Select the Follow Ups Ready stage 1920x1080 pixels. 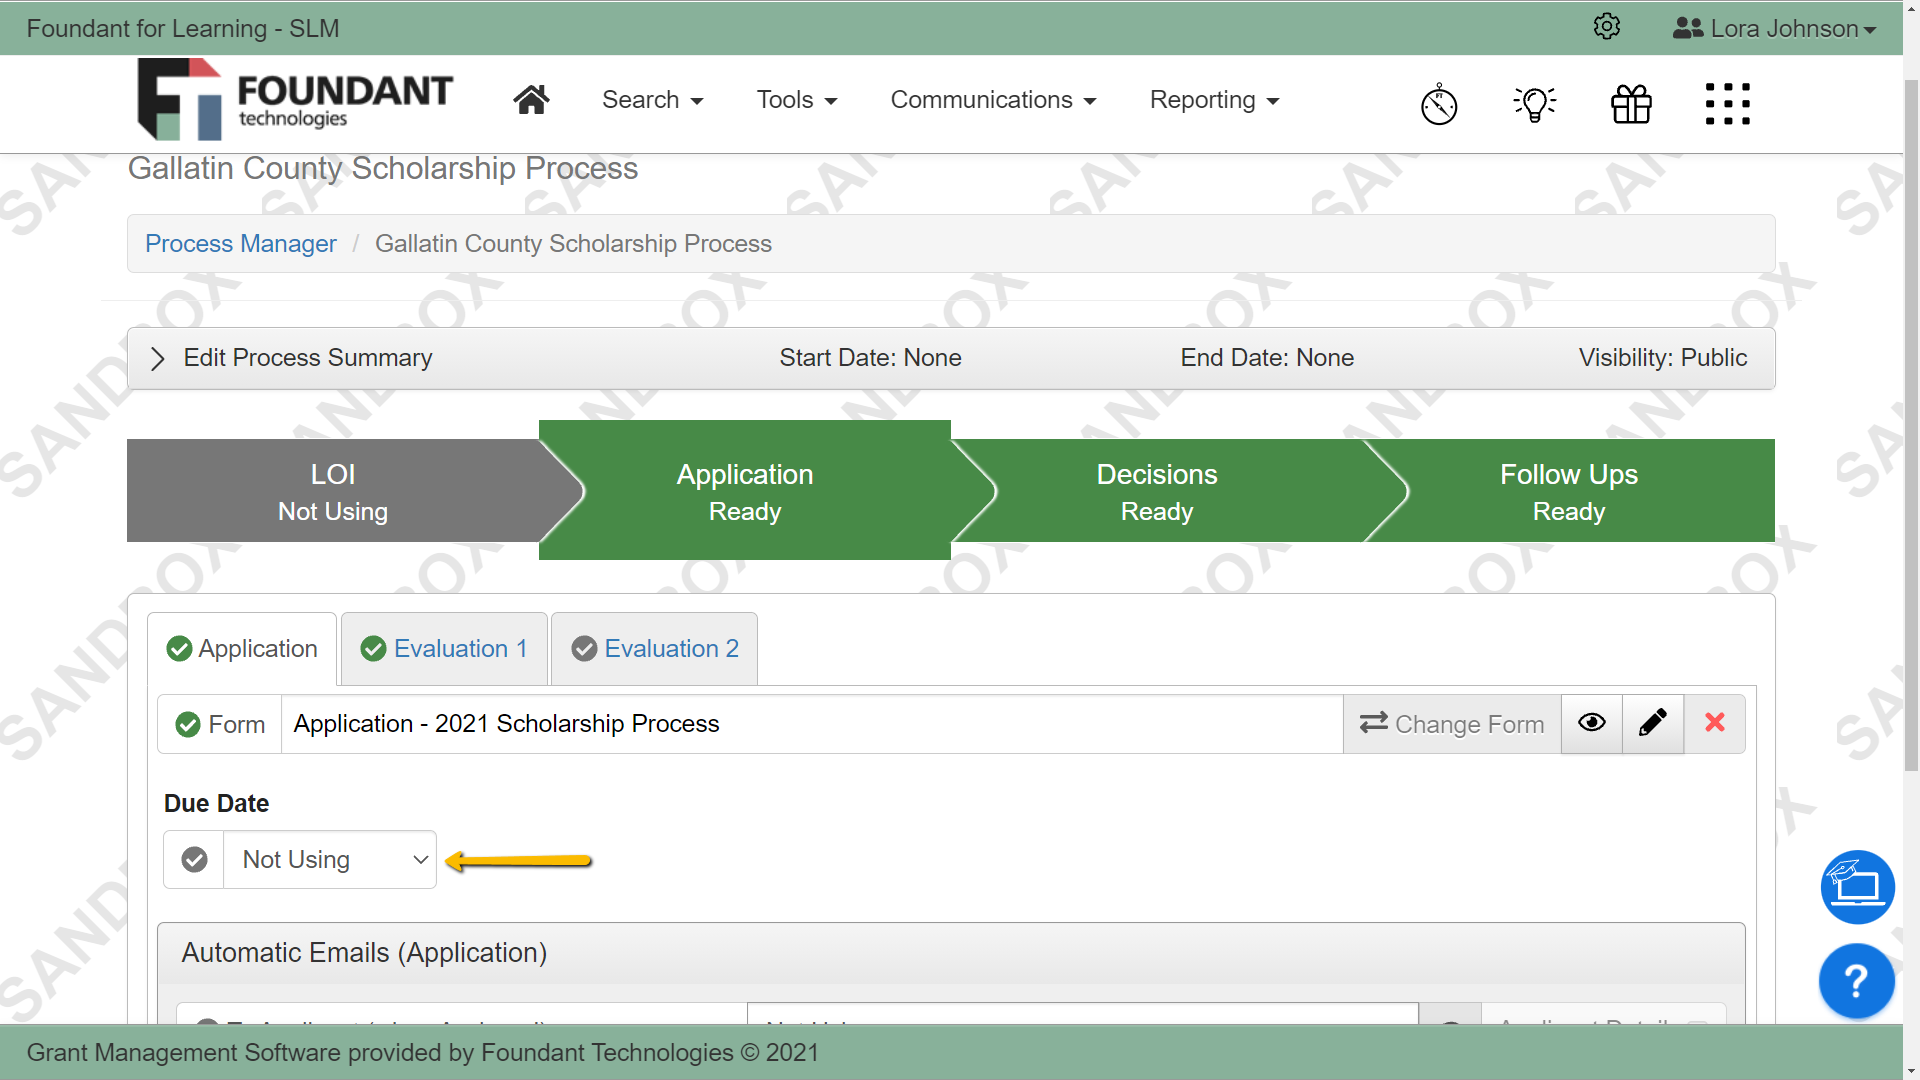pos(1569,491)
